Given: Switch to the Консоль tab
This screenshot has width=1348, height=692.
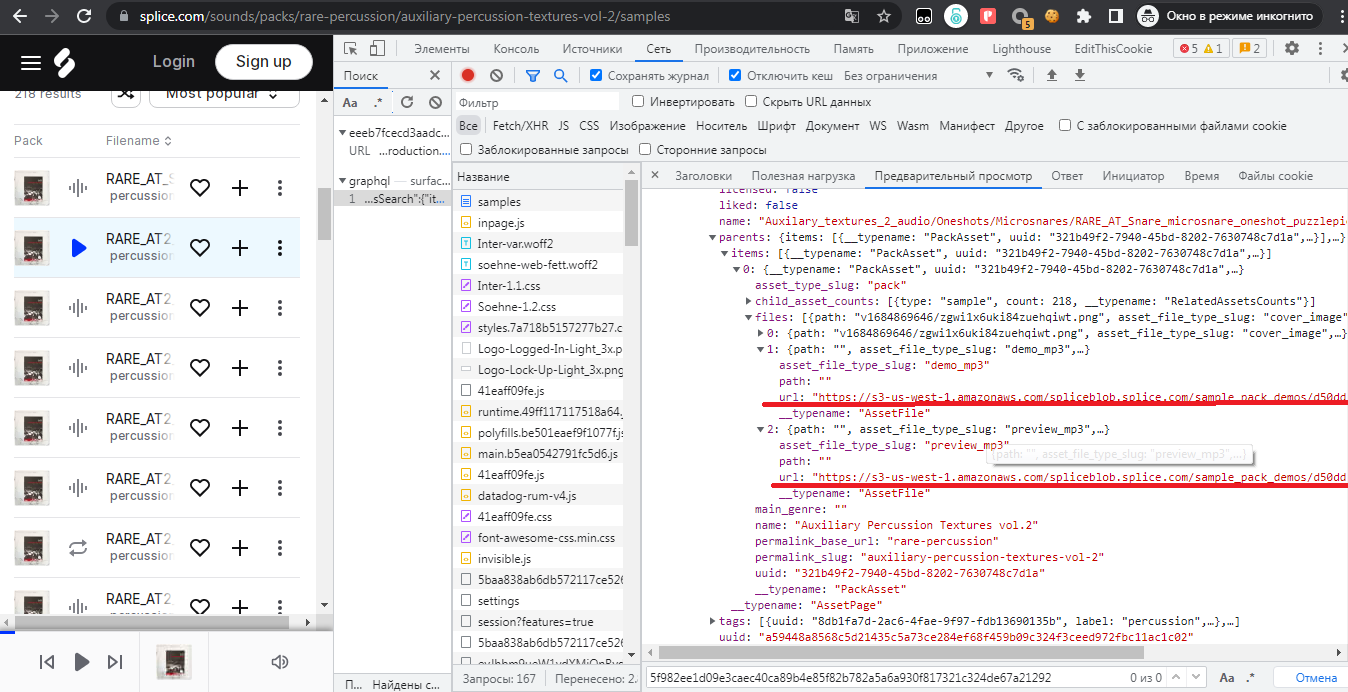Looking at the screenshot, I should pyautogui.click(x=516, y=48).
